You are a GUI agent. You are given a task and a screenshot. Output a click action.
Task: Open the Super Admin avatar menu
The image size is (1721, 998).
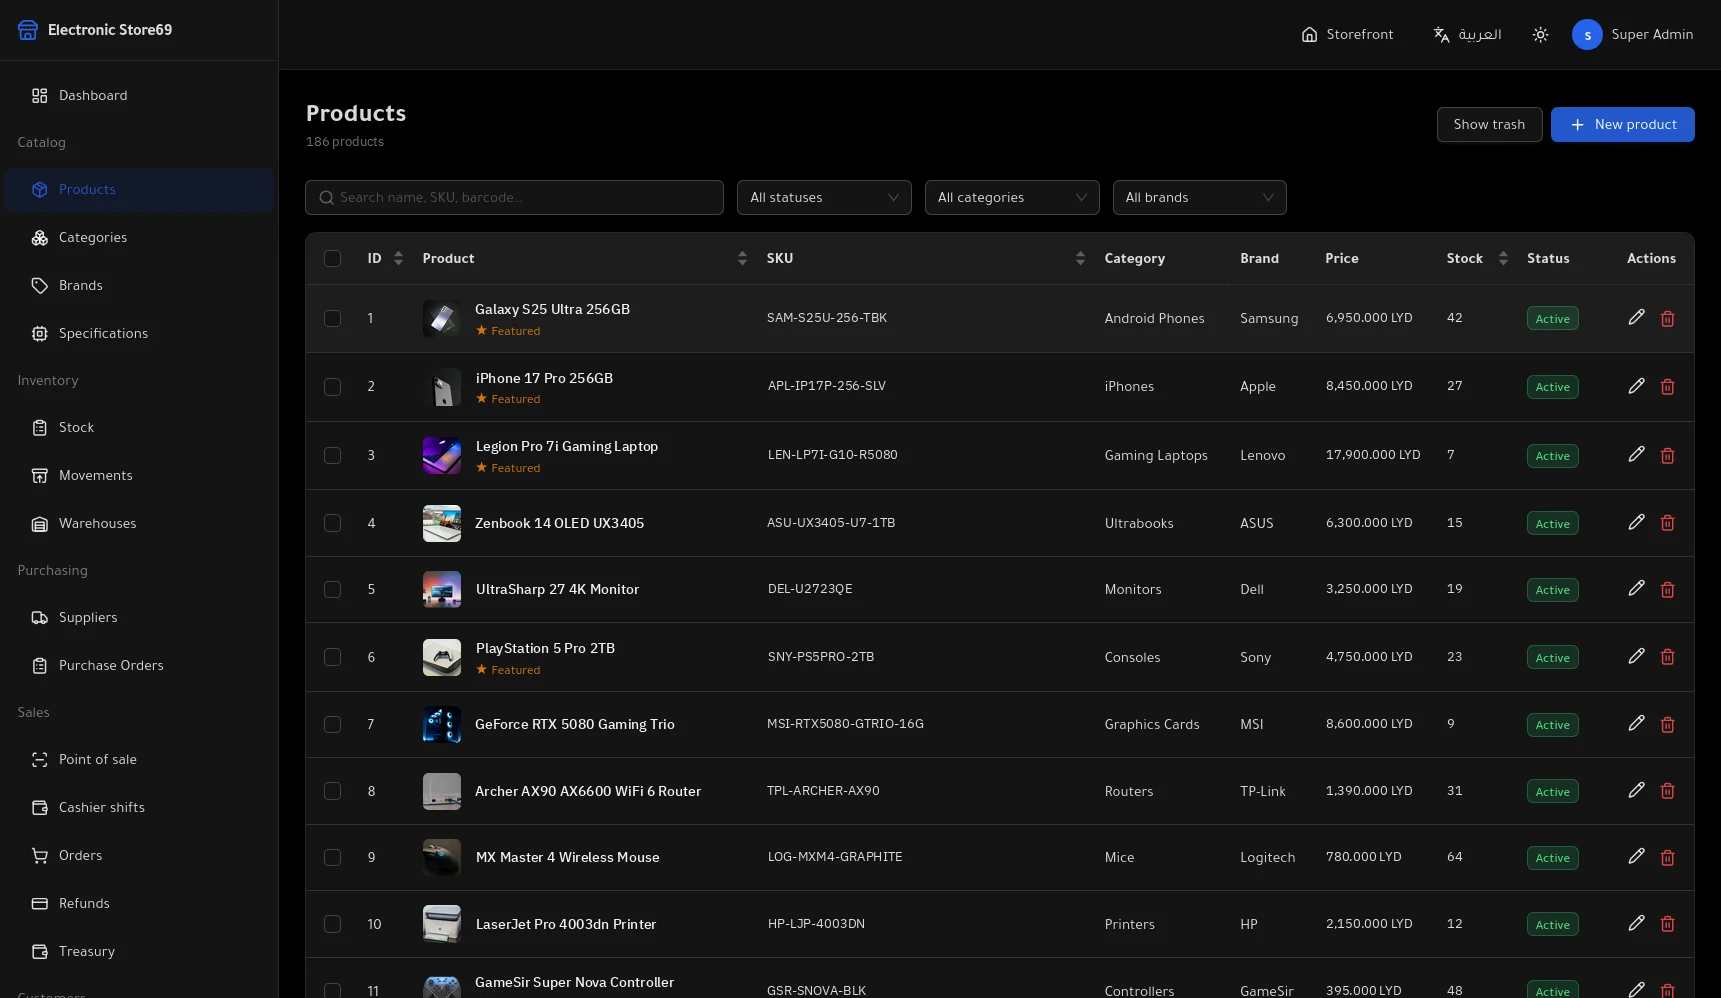[1632, 35]
